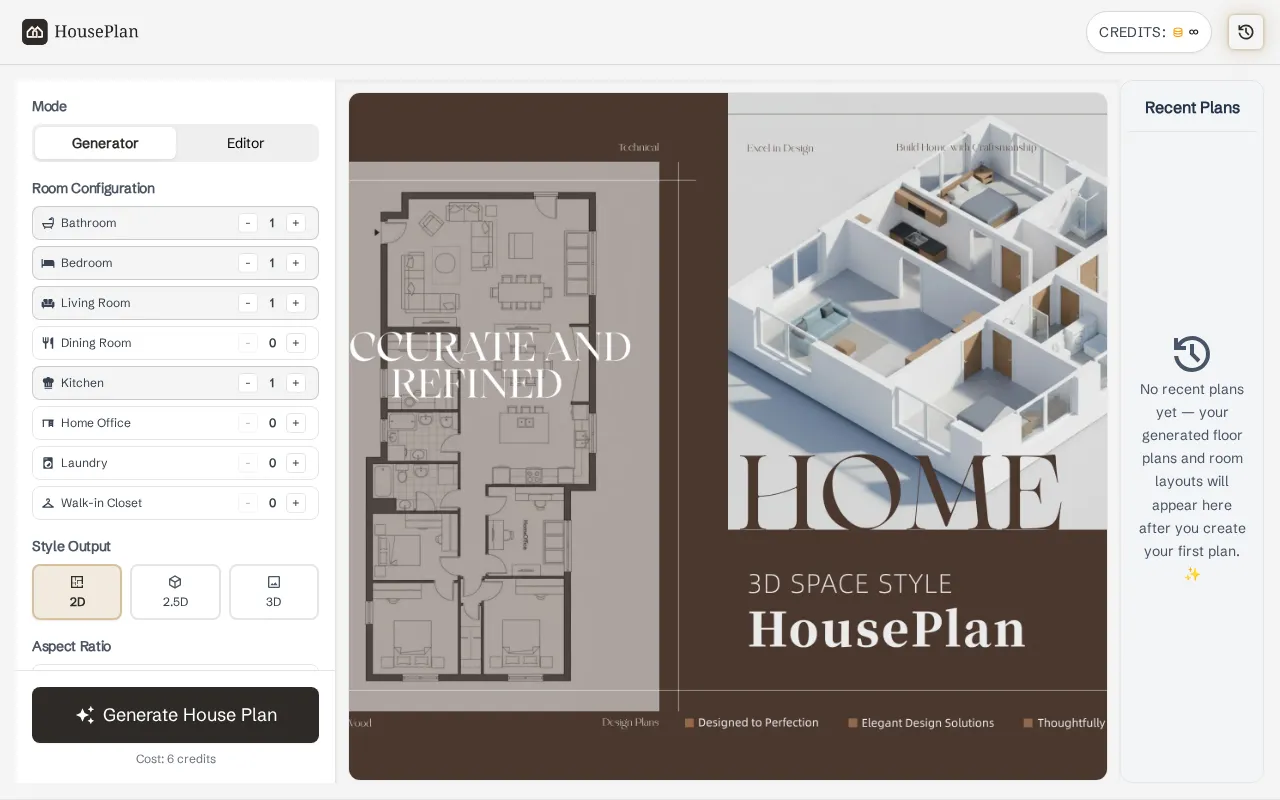This screenshot has height=800, width=1280.
Task: Click the Cost: 6 credits text
Action: coord(176,759)
